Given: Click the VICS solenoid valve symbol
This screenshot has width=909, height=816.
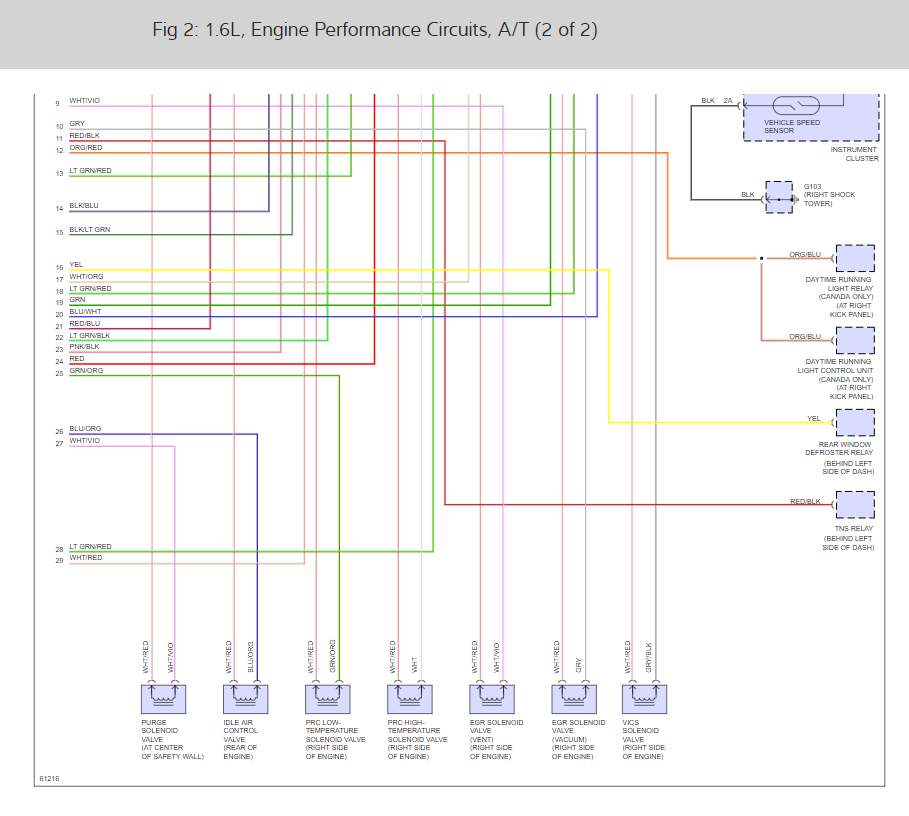Looking at the screenshot, I should click(644, 699).
